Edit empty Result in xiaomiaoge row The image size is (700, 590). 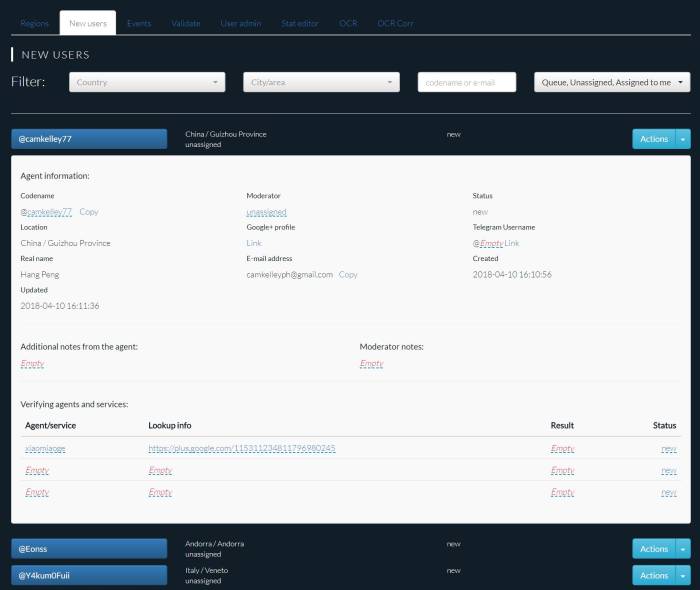click(562, 448)
